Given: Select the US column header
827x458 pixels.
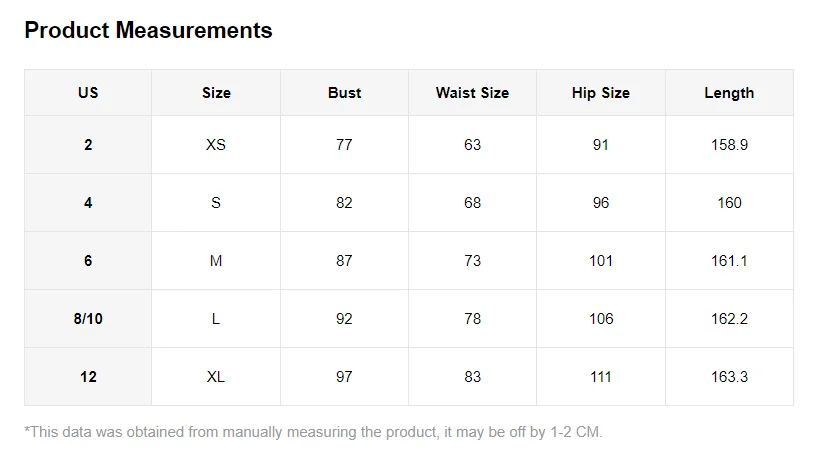Looking at the screenshot, I should pyautogui.click(x=88, y=93).
